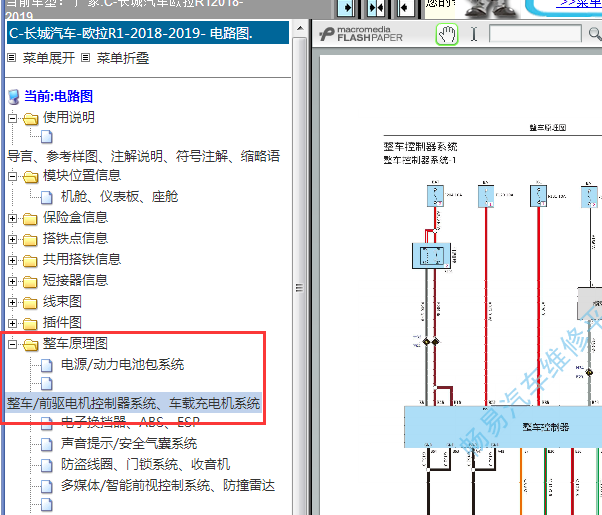Open 电子换挡器、ABS、ESP diagram
The image size is (602, 515).
tap(130, 422)
